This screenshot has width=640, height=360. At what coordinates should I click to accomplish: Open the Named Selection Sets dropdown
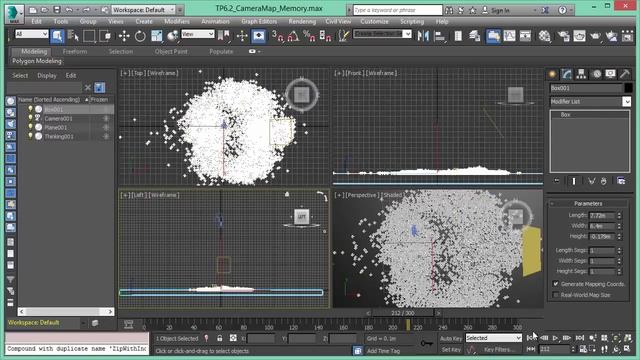click(x=382, y=34)
